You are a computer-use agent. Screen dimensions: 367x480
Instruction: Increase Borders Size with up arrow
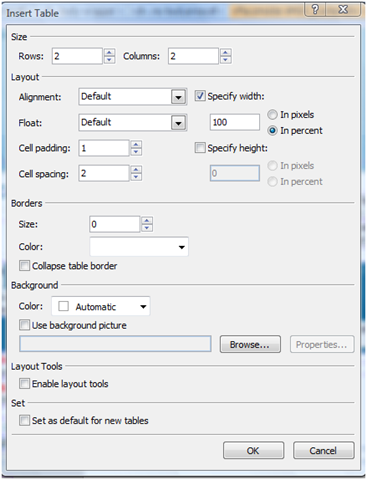147,220
